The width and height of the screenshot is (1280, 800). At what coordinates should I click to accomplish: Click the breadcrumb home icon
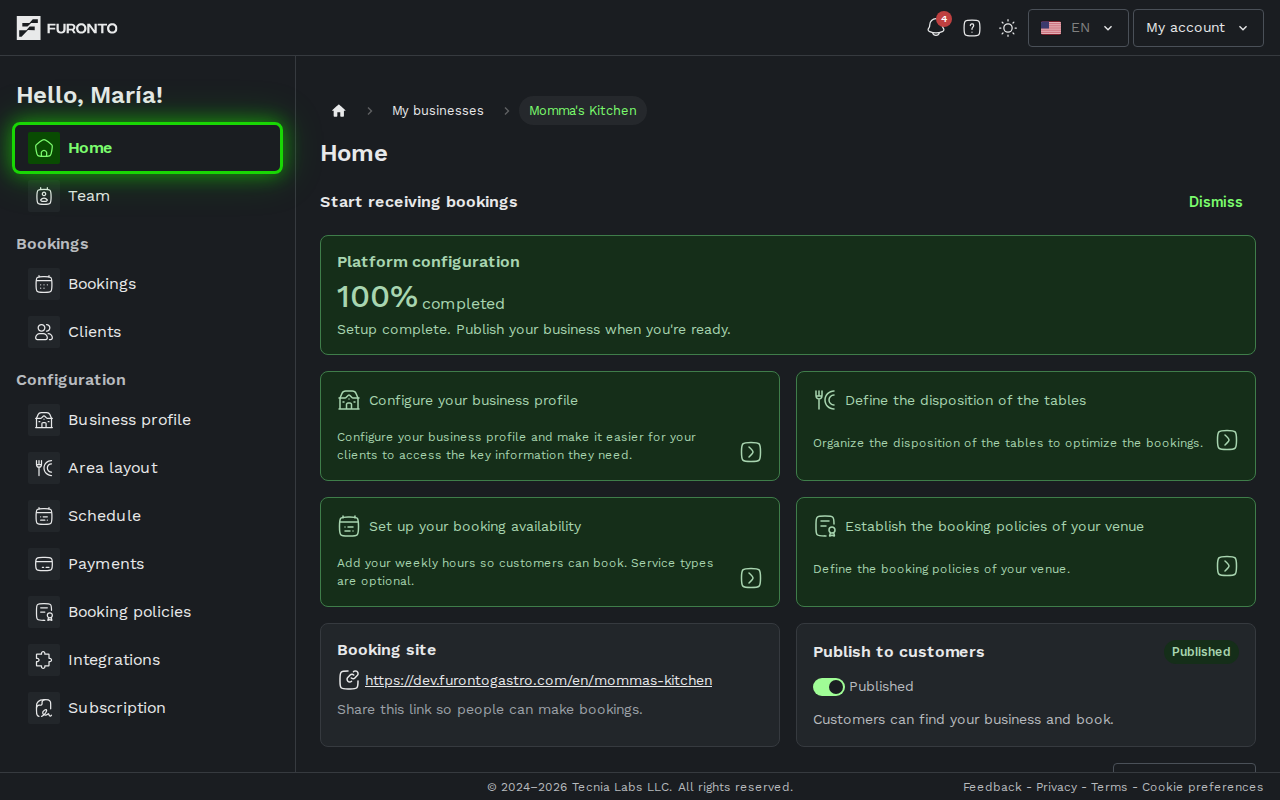coord(339,111)
